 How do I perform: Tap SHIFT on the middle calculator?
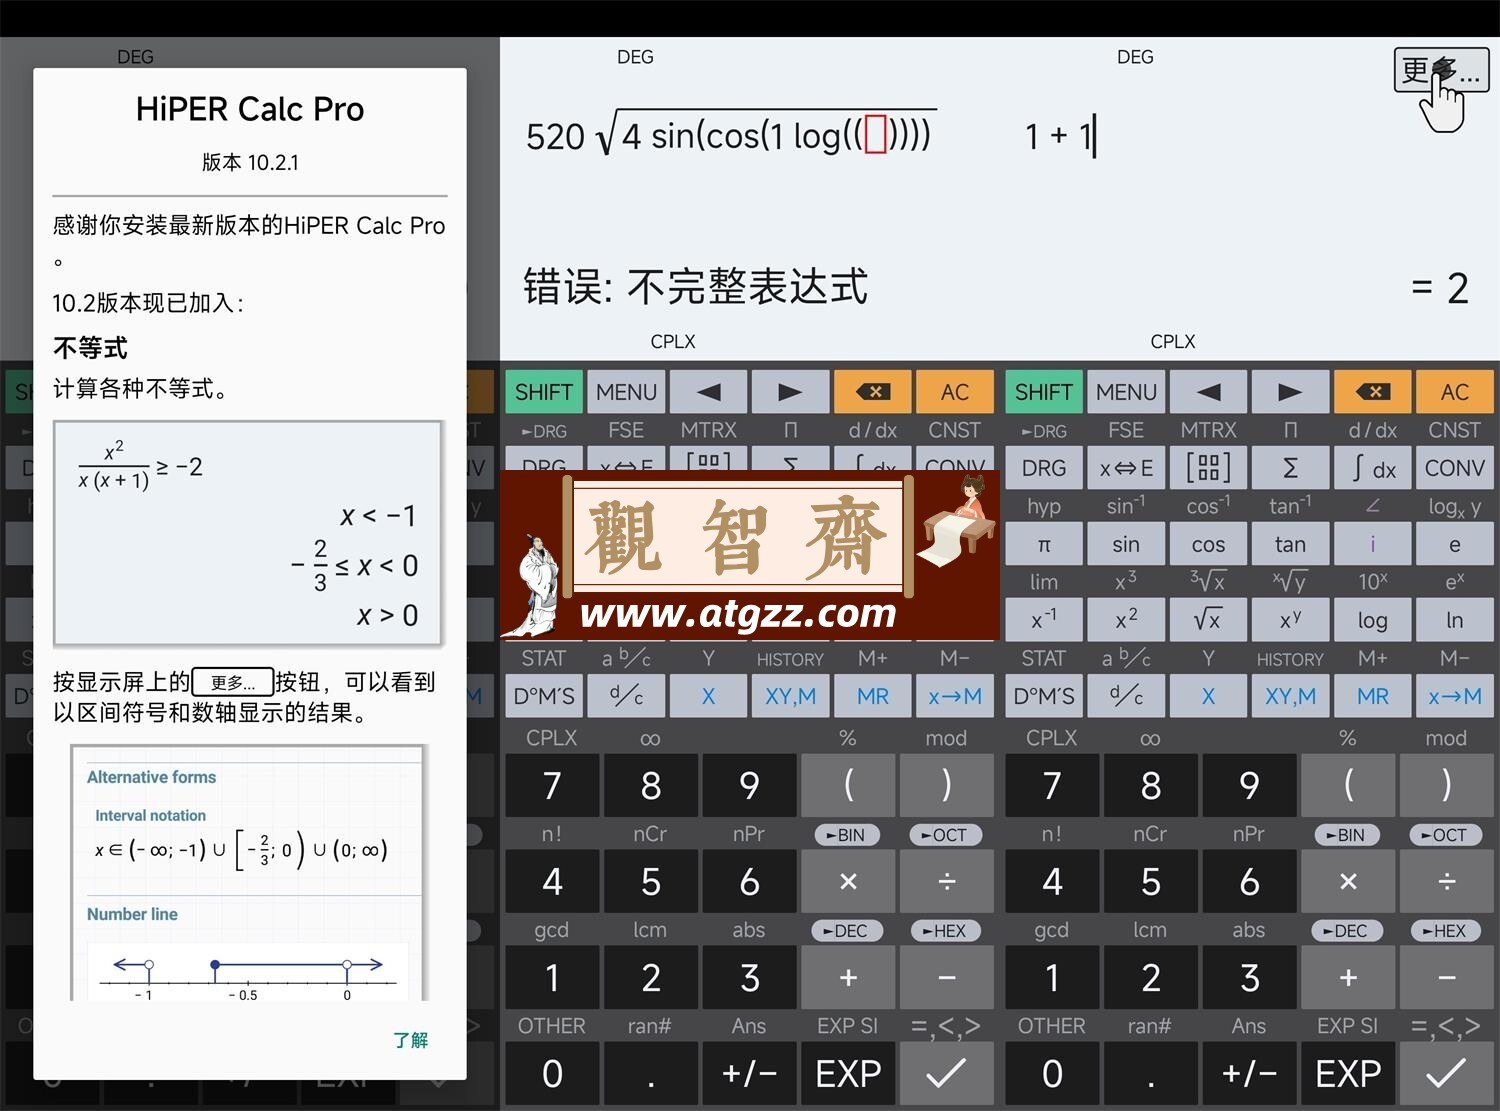point(543,392)
